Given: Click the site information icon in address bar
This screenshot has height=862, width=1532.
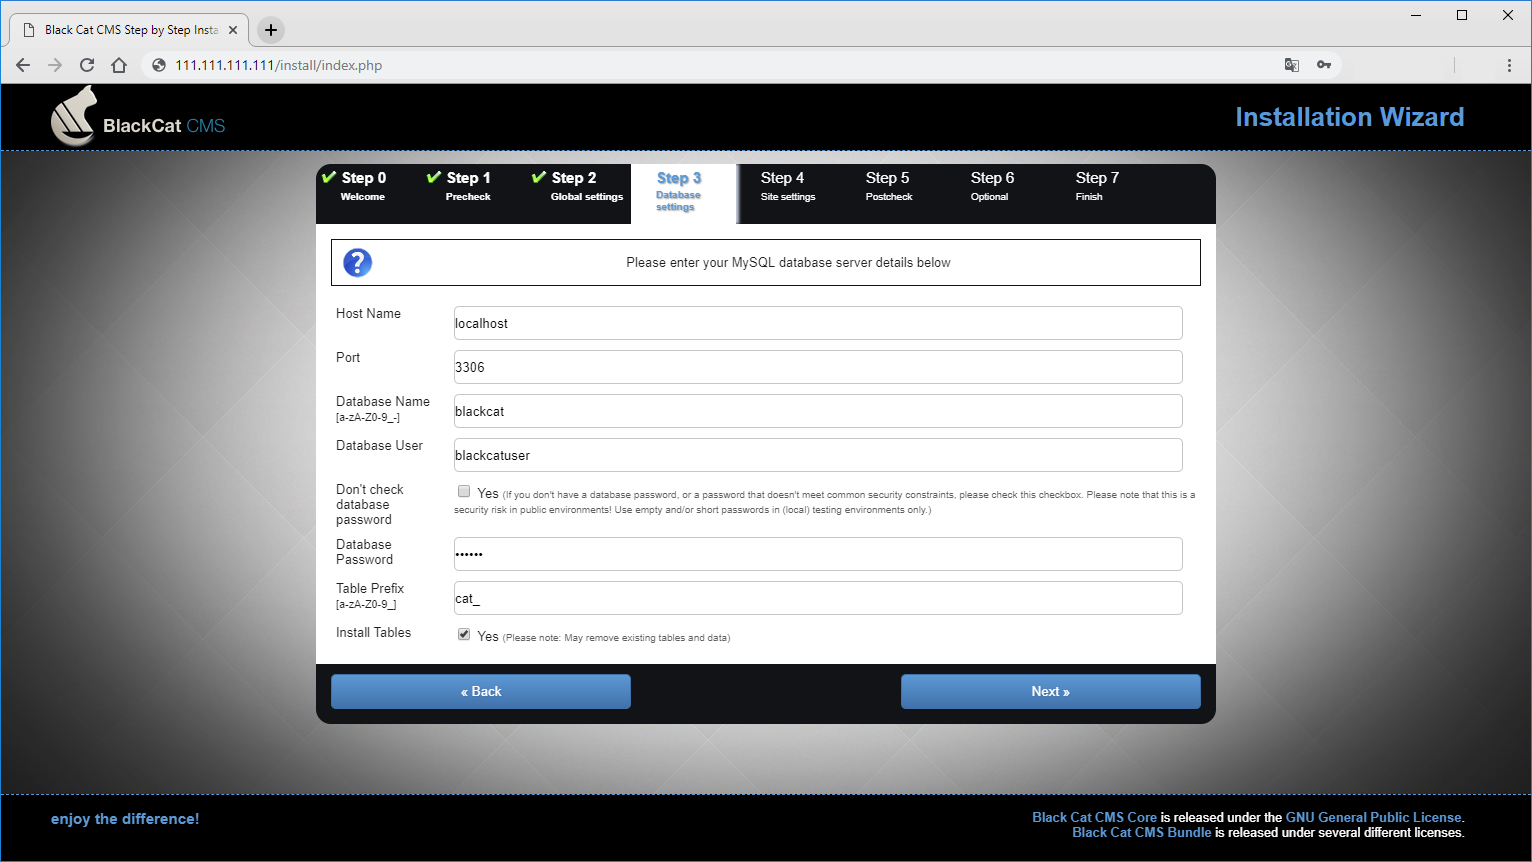Looking at the screenshot, I should (x=158, y=65).
